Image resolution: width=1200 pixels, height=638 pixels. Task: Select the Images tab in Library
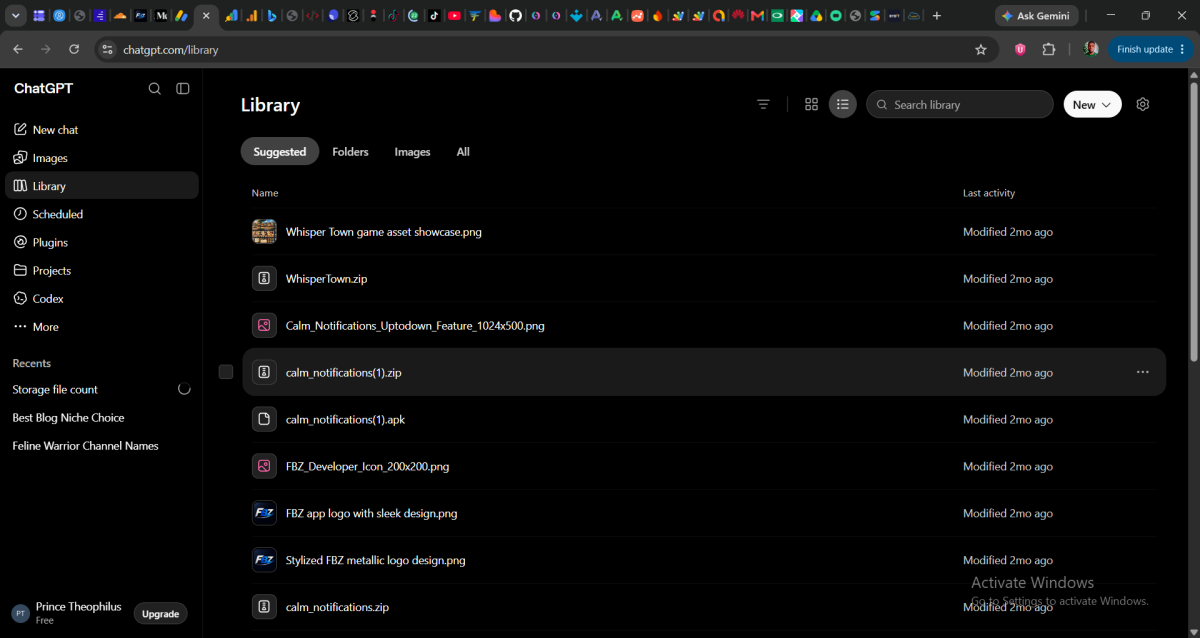pos(412,152)
